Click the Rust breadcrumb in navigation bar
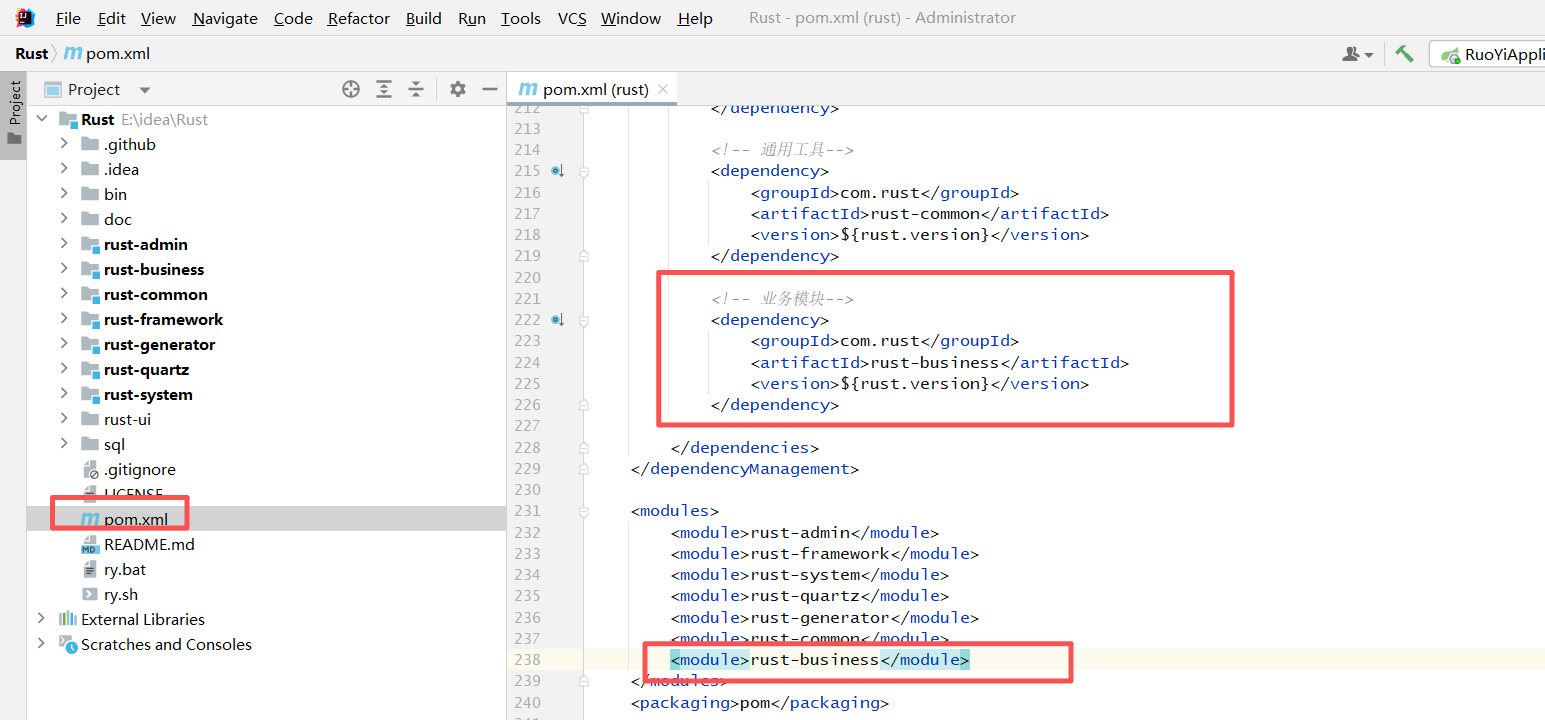 click(31, 53)
